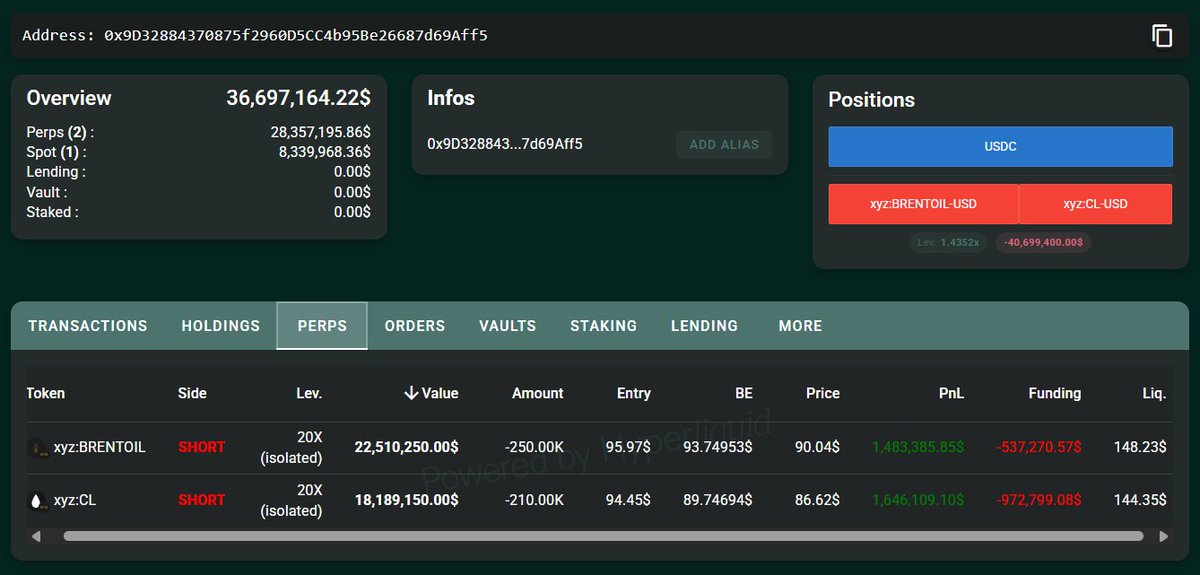Open the MORE tab menu

[x=800, y=326]
